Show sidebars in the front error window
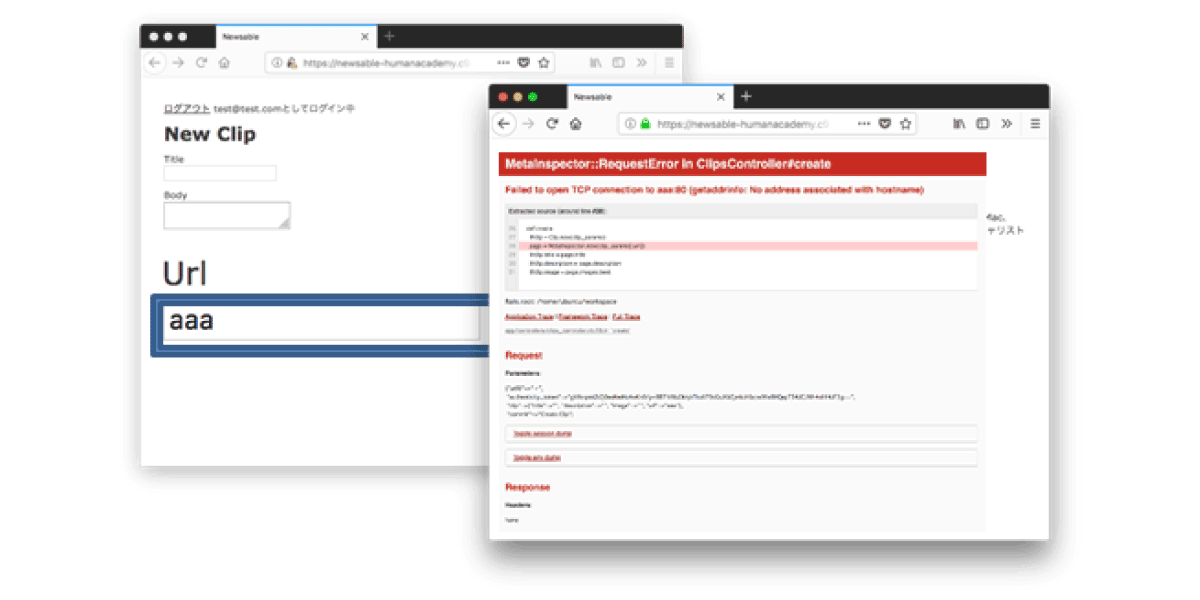This screenshot has width=1200, height=600. coord(983,124)
